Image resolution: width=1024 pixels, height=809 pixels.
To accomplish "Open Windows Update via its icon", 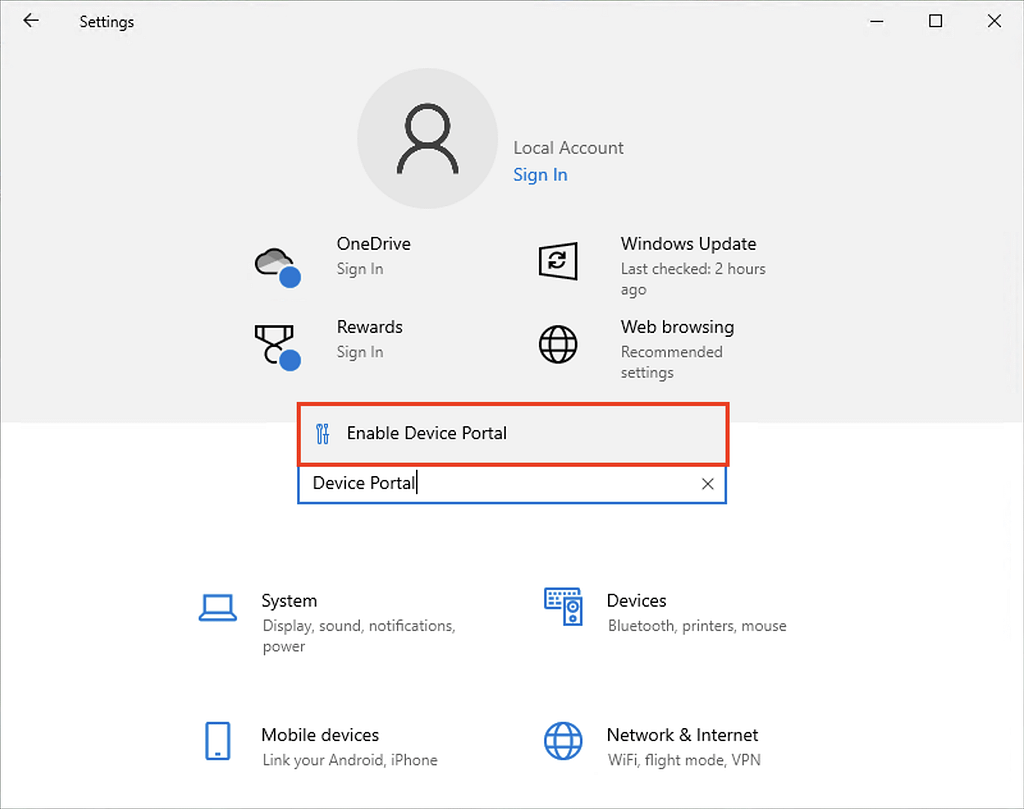I will (557, 261).
